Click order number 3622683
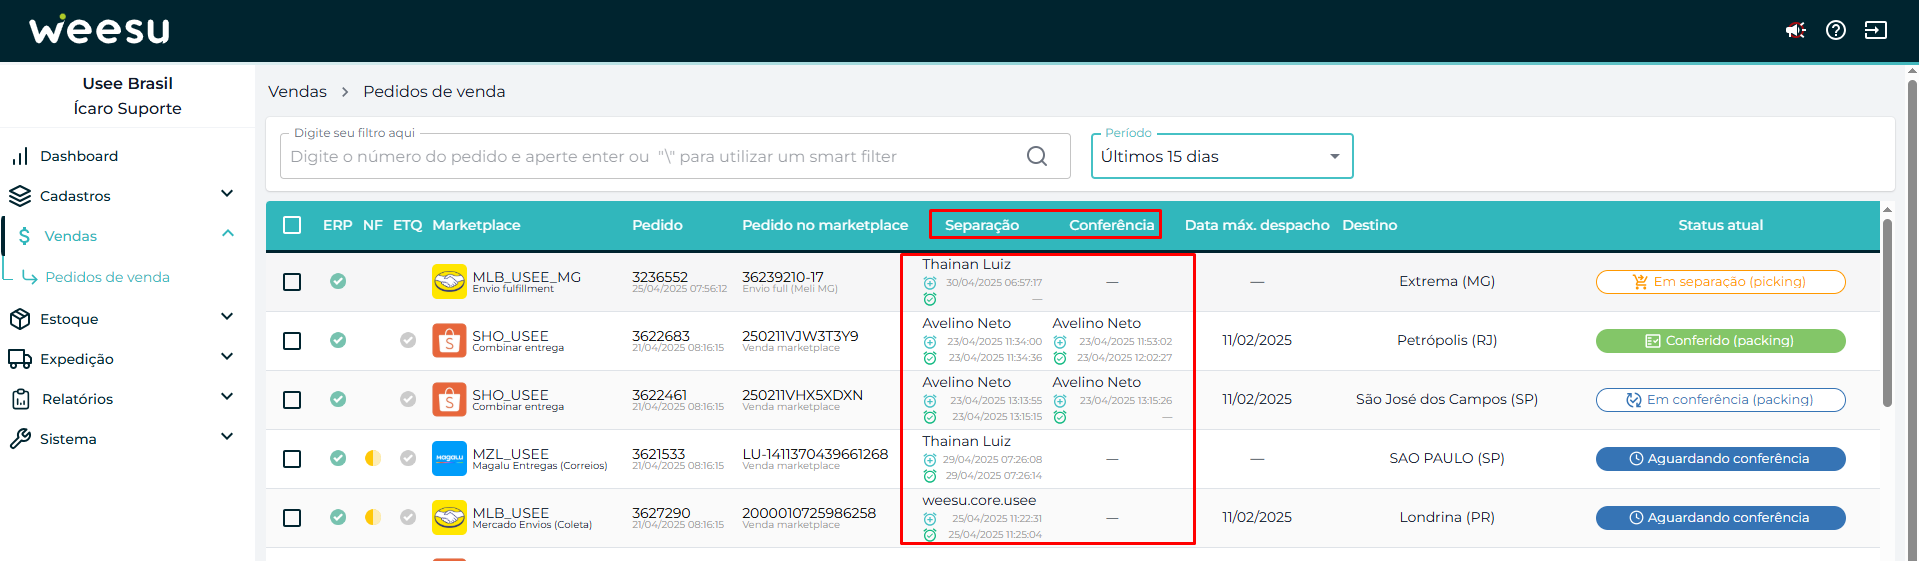 coord(661,336)
